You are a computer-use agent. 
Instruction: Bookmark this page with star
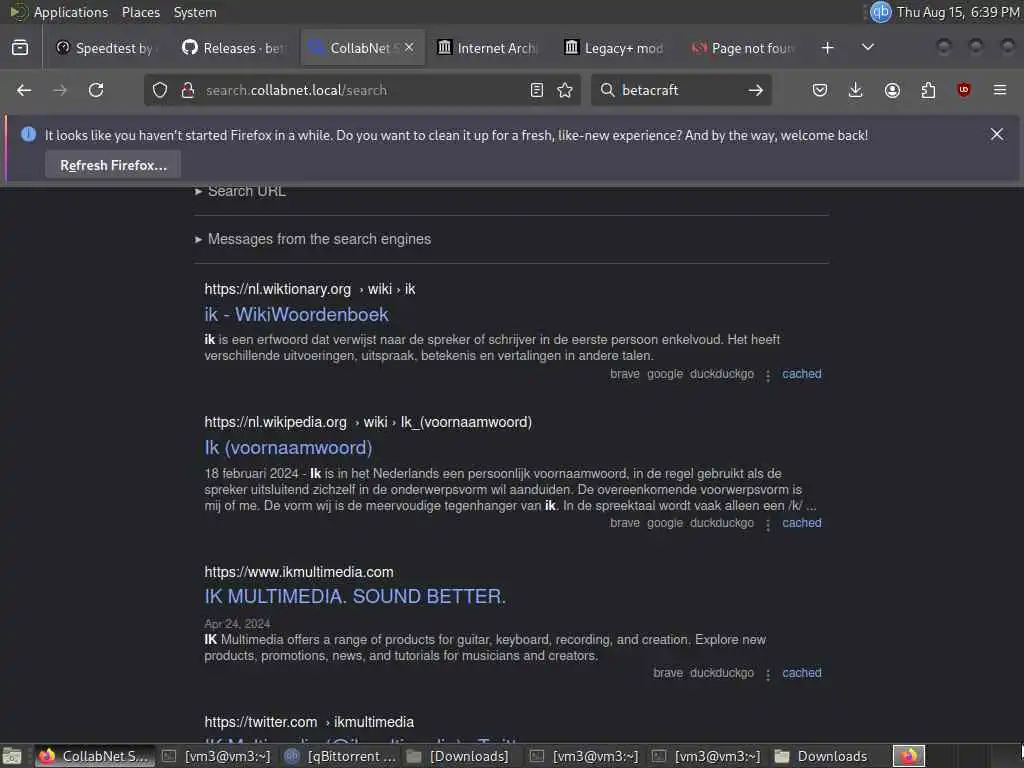pos(565,90)
